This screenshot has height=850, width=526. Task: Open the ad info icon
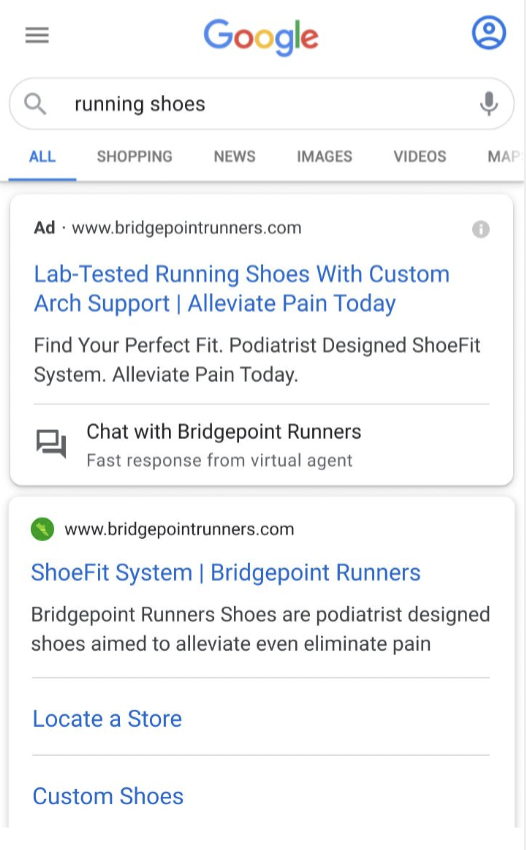480,229
